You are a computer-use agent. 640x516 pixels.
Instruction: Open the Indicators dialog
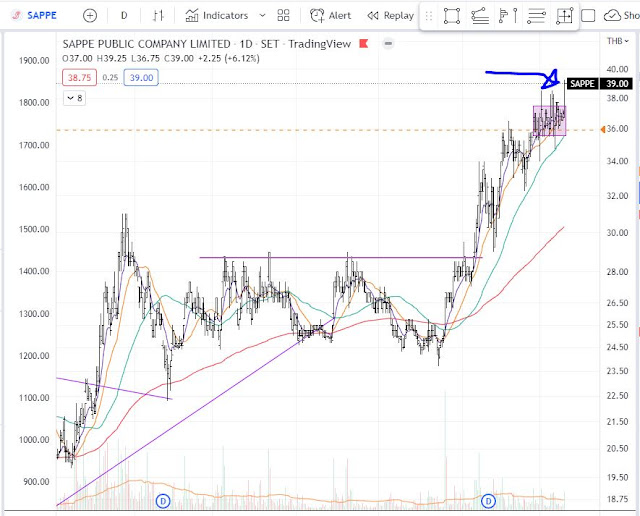[x=217, y=16]
